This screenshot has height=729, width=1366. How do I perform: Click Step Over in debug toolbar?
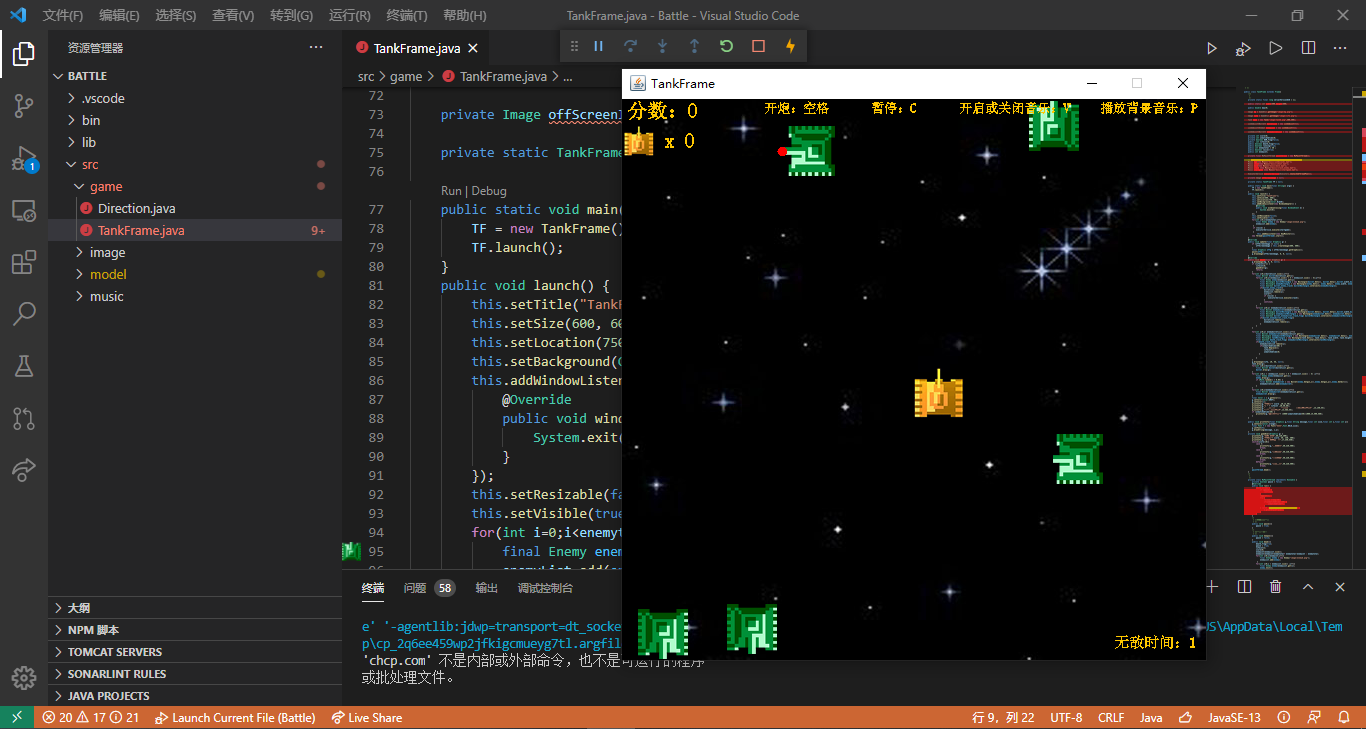[x=630, y=46]
